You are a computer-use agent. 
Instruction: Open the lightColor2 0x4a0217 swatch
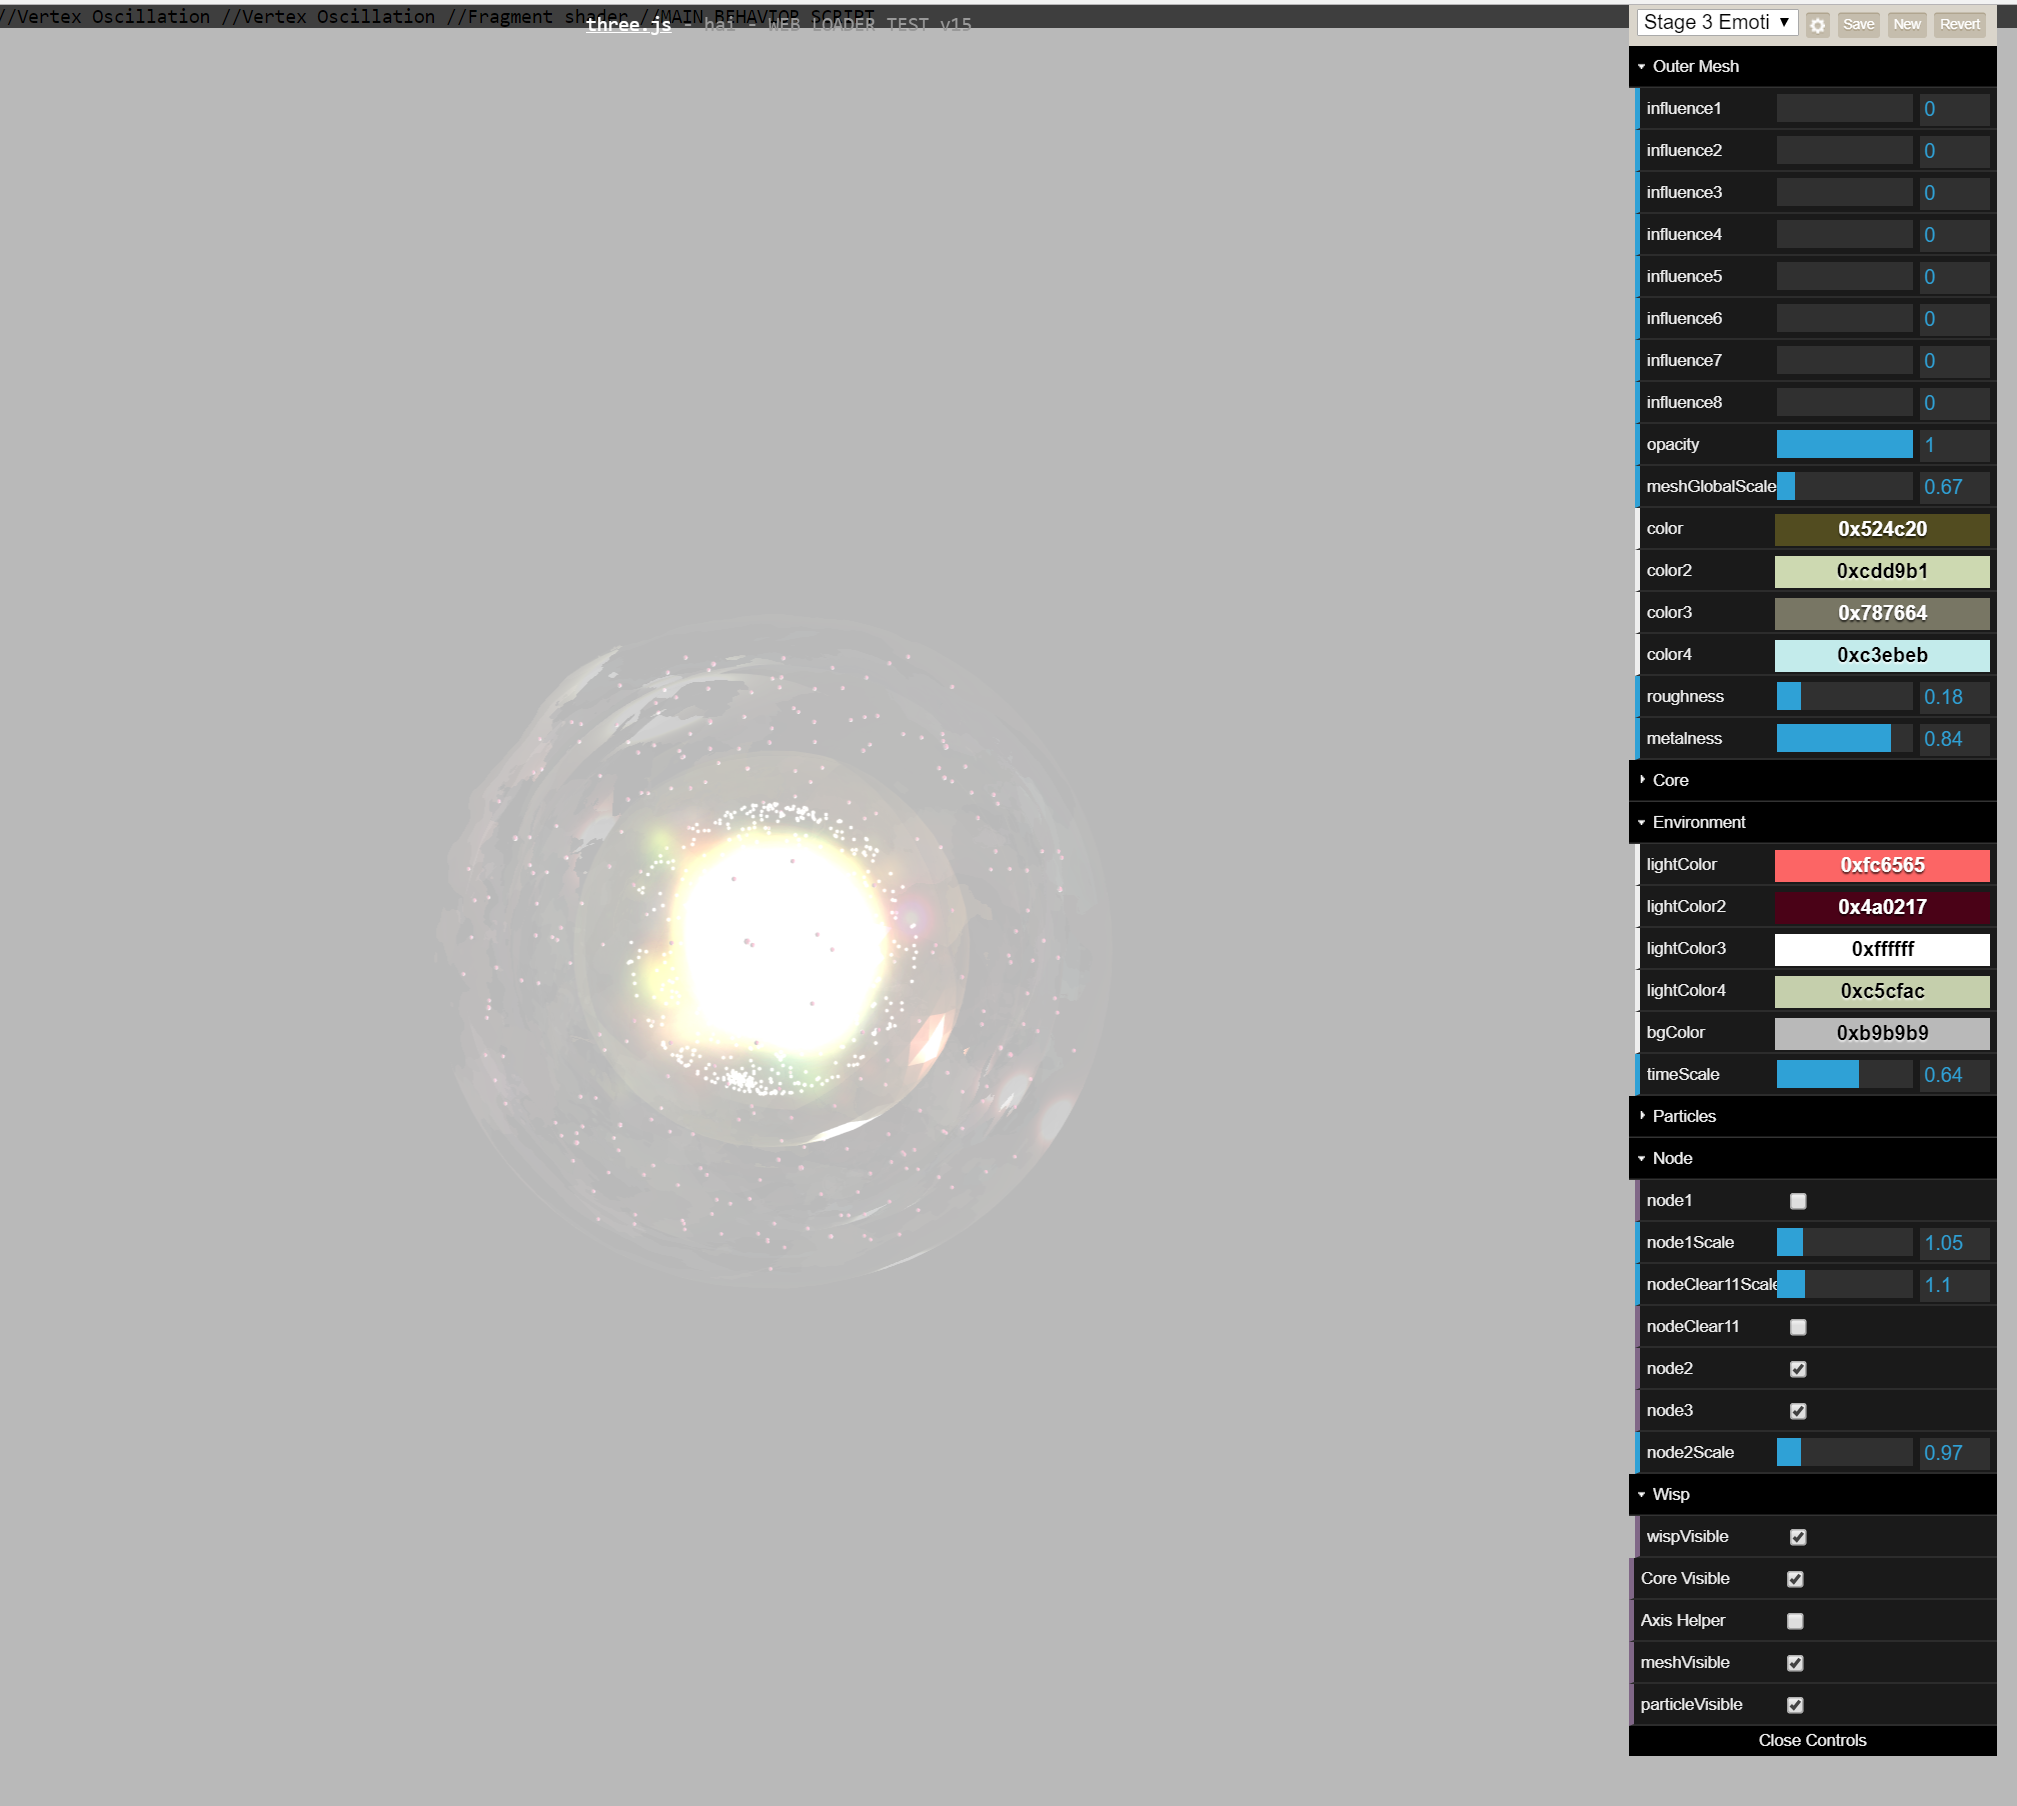1881,907
